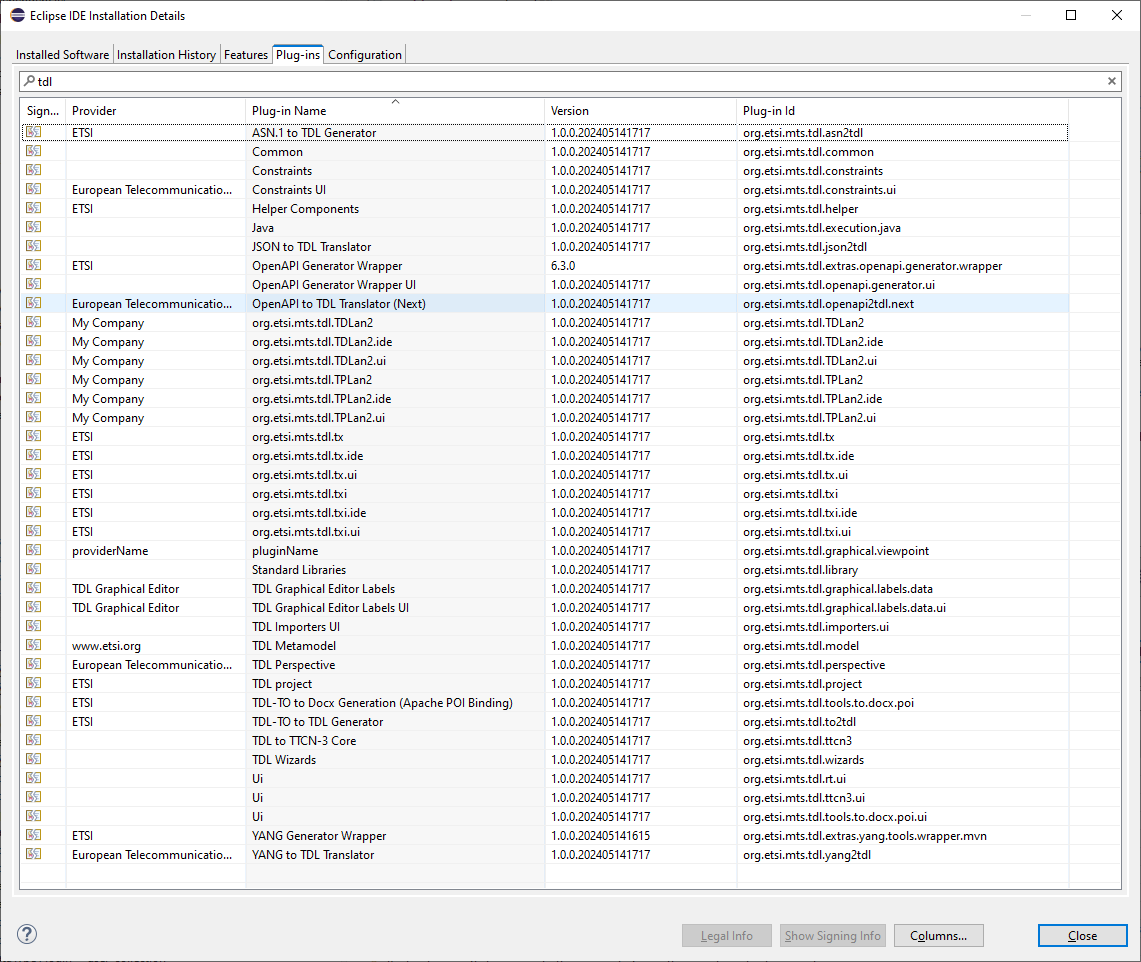Click signed icon beside org.etsi.mts.tdl.tx.ui

[33, 474]
